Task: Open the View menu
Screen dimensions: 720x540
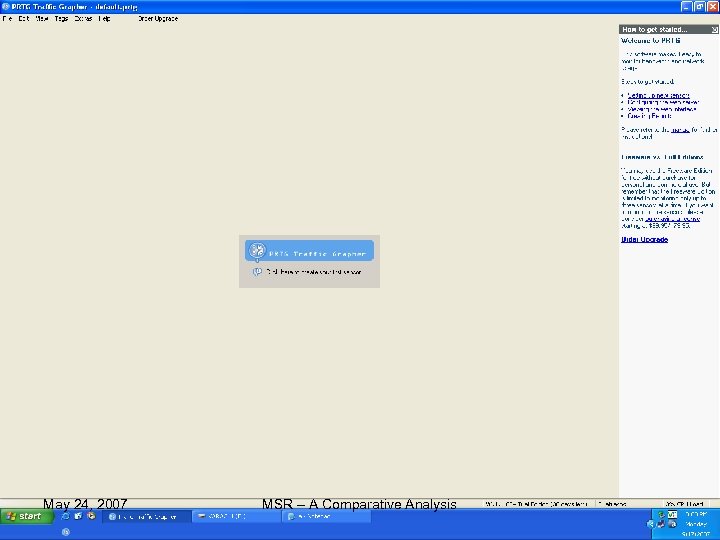Action: pos(42,19)
